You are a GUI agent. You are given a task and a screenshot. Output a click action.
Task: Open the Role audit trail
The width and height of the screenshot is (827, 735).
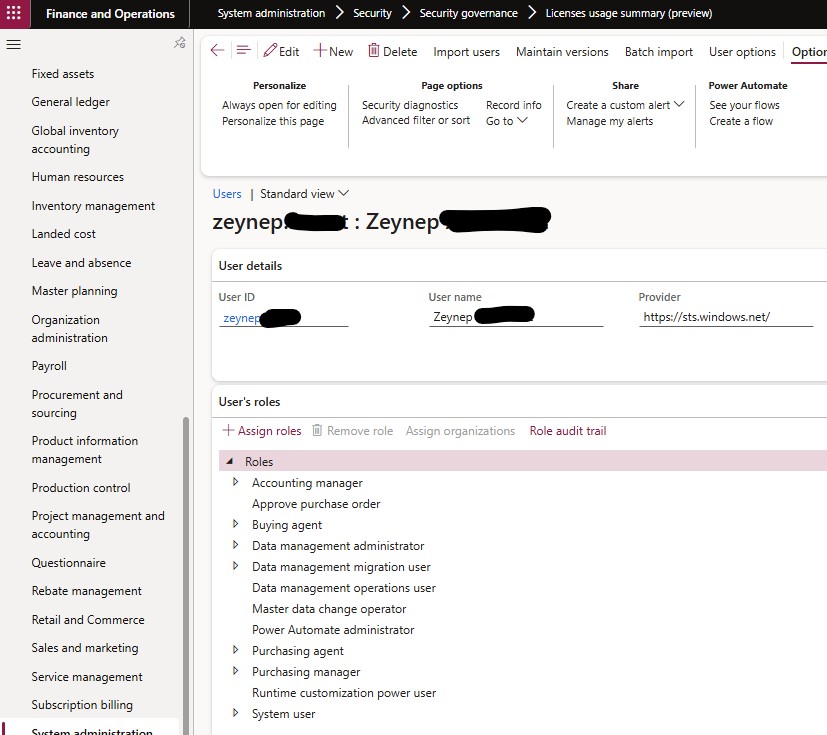click(x=568, y=431)
